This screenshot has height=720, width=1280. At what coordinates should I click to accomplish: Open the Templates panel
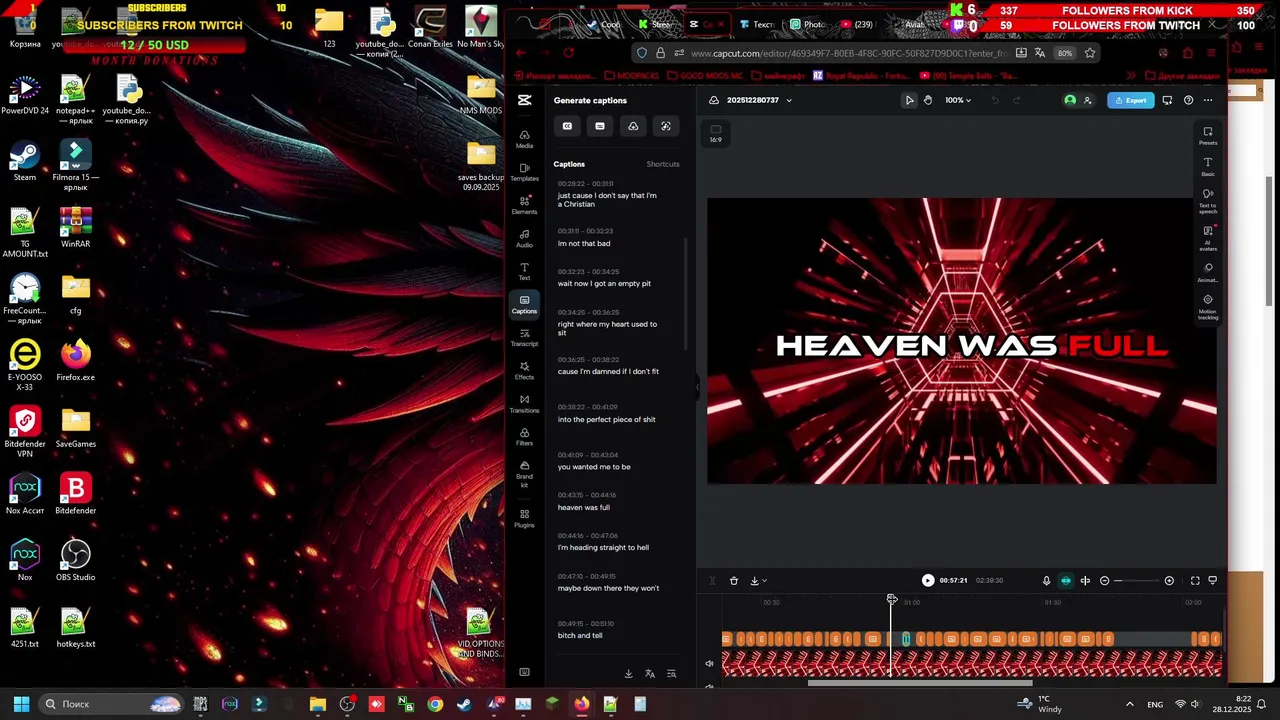(x=524, y=172)
